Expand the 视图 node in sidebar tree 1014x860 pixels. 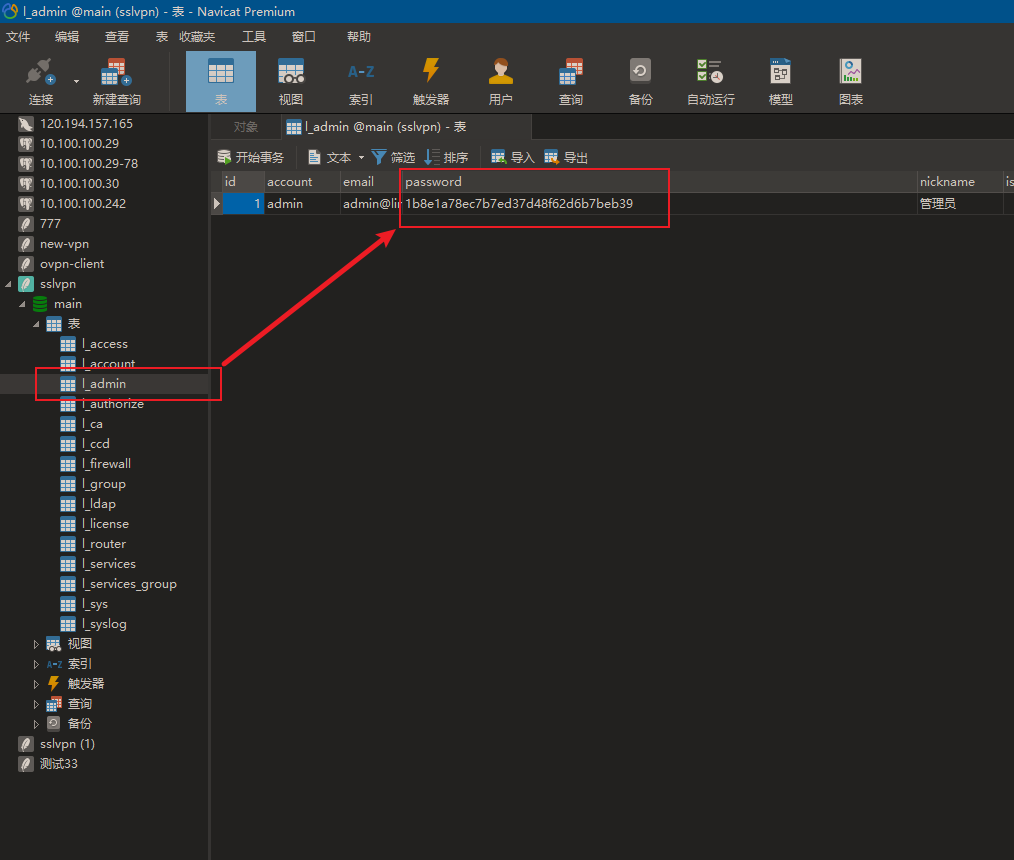(38, 644)
